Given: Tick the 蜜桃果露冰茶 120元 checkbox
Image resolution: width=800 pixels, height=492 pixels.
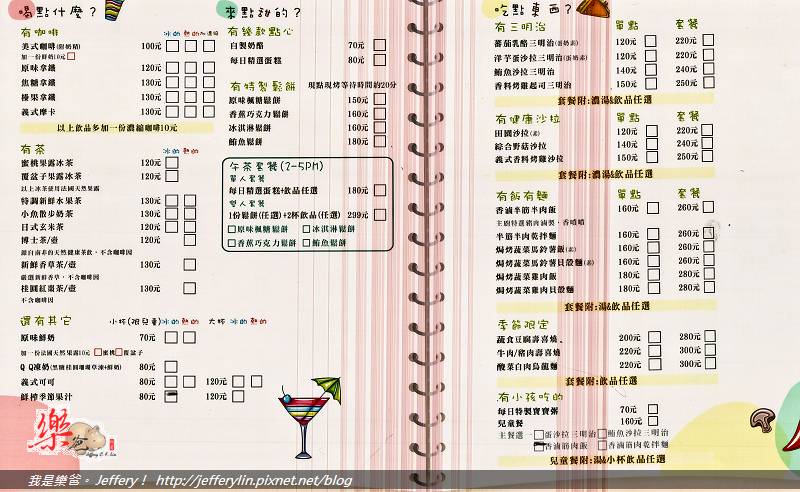Looking at the screenshot, I should pos(172,163).
